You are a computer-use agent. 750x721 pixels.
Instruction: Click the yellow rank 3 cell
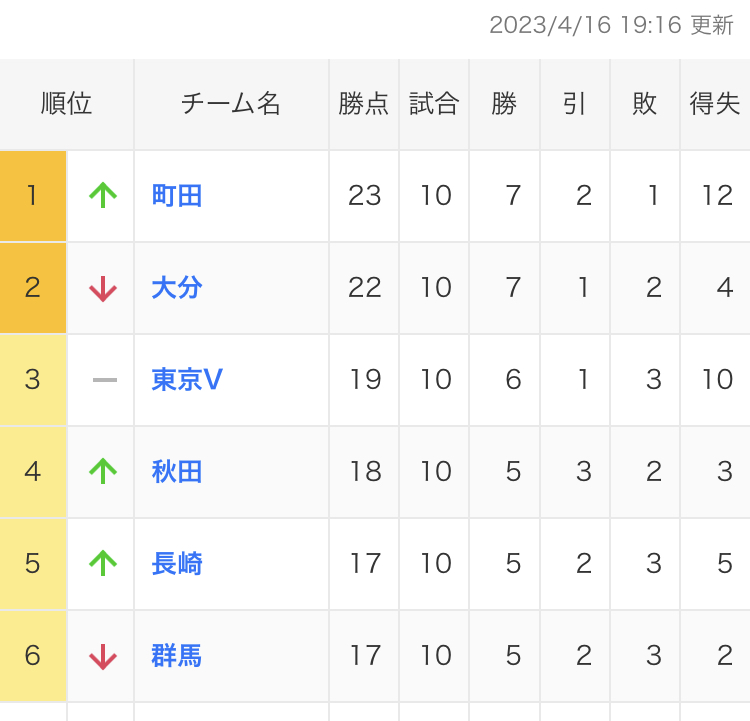pyautogui.click(x=33, y=380)
